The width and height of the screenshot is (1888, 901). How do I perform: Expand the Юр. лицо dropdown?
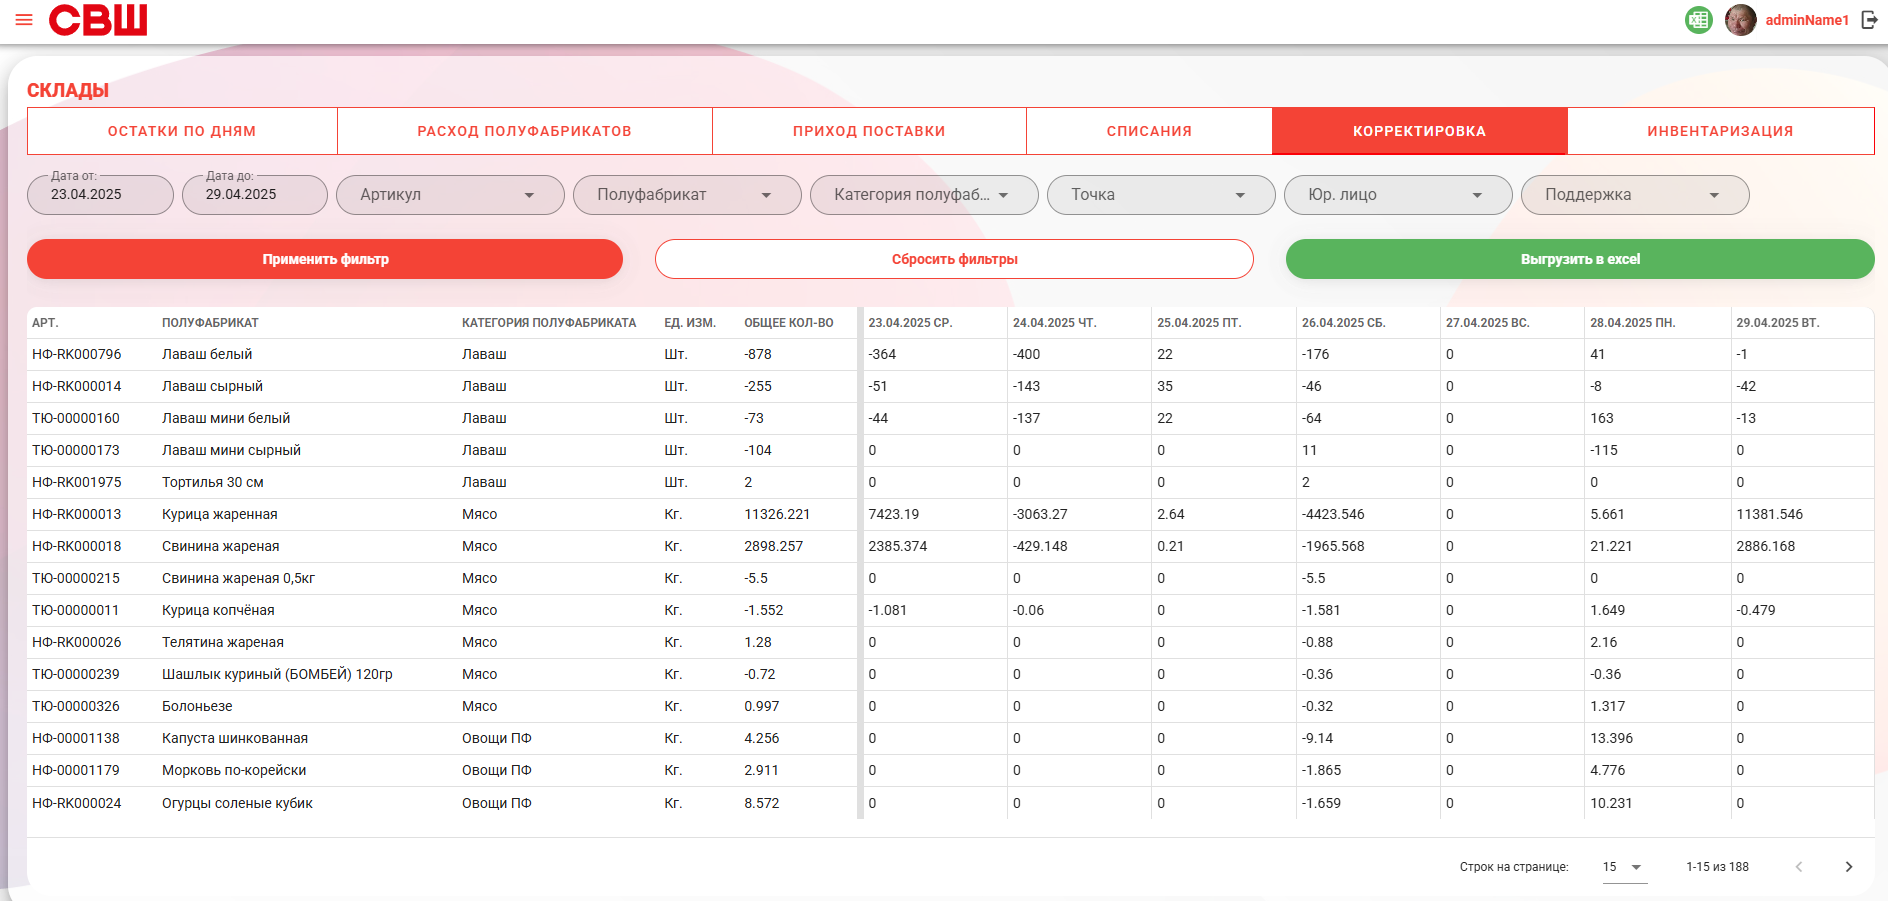click(x=1398, y=195)
